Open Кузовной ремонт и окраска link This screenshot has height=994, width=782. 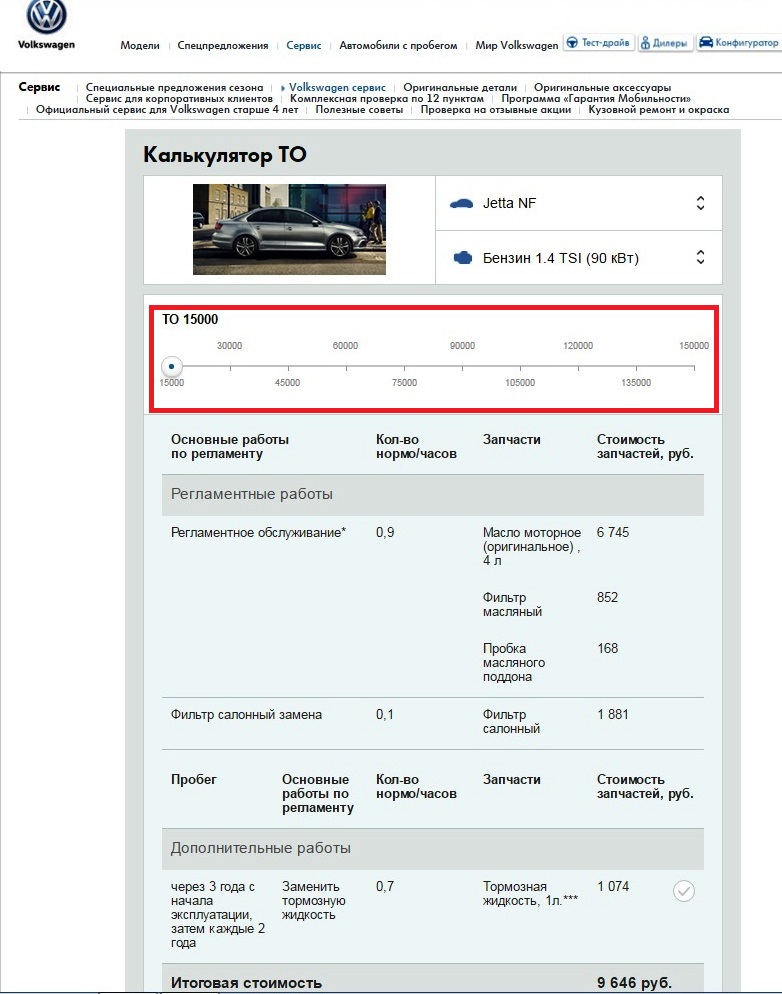pos(658,110)
